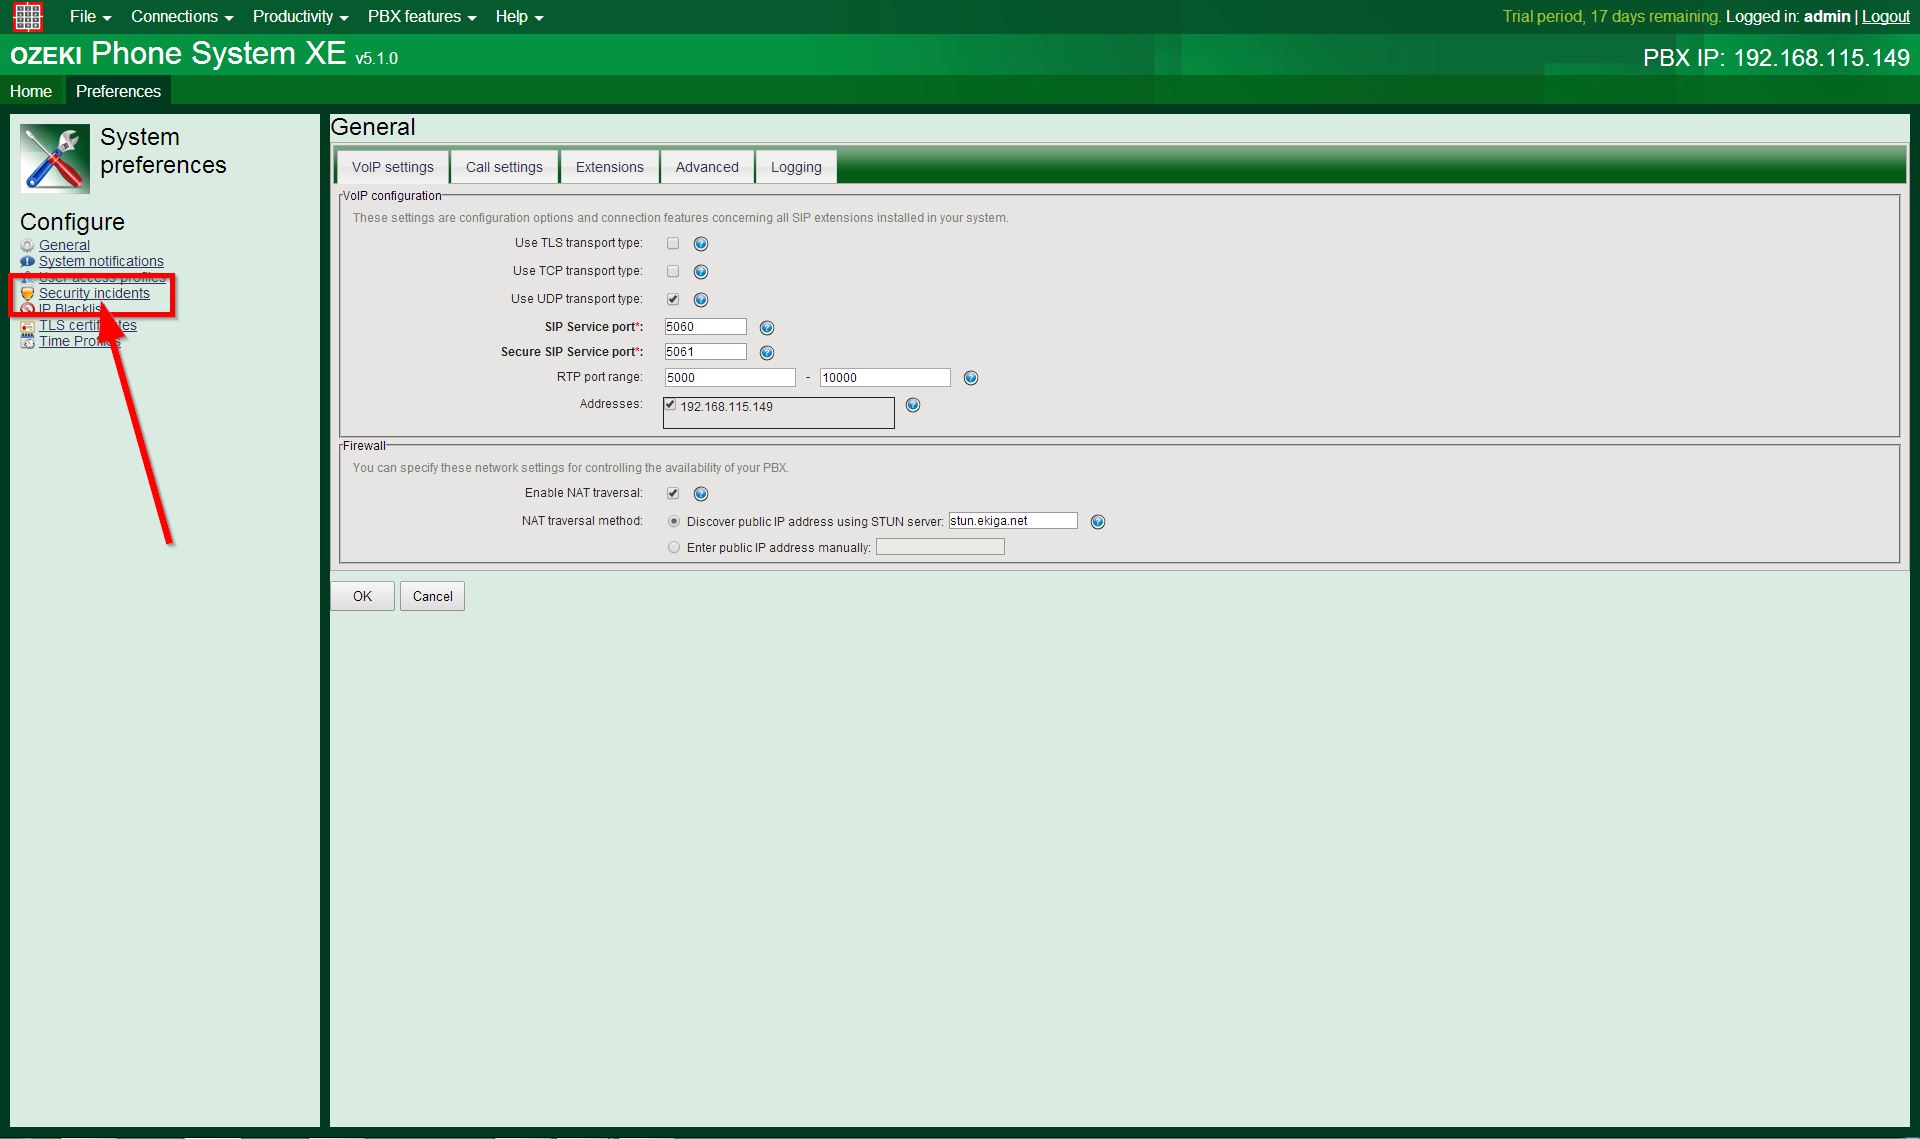Click the blue info icon next to SIP Service port

(x=767, y=327)
